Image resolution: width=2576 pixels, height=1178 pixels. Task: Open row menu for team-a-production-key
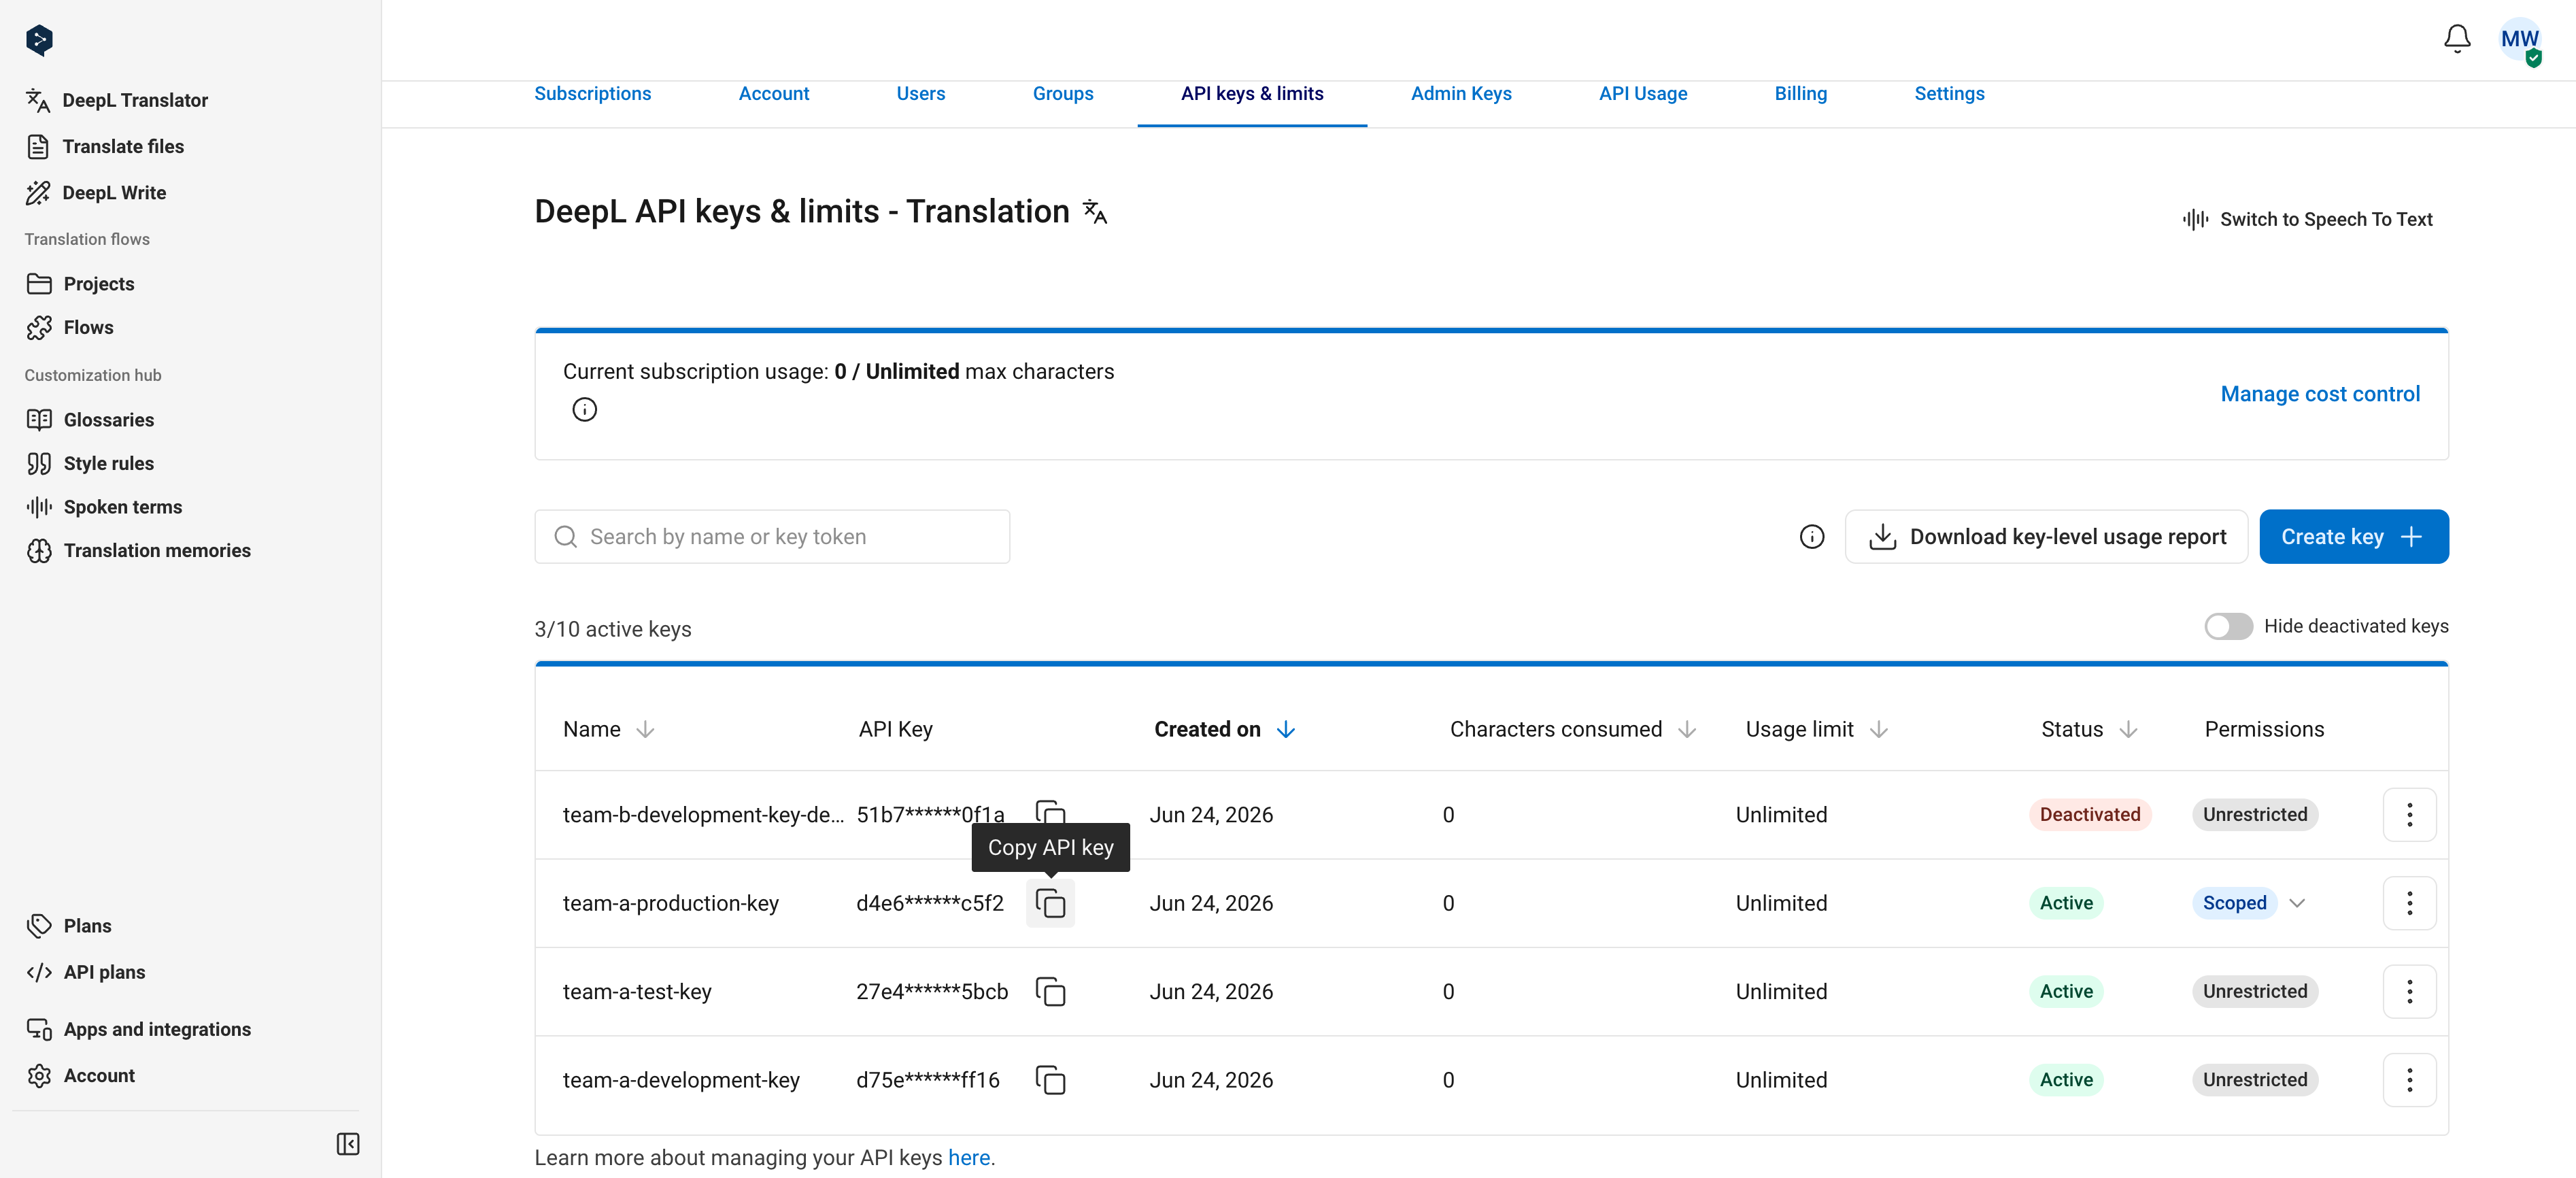pos(2409,903)
